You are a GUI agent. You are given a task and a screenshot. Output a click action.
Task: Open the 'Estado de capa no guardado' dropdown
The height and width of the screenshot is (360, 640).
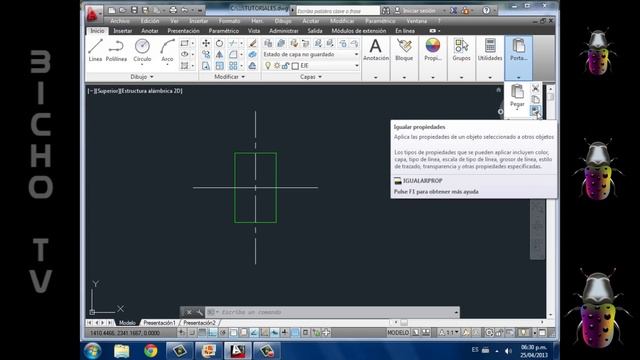click(311, 54)
